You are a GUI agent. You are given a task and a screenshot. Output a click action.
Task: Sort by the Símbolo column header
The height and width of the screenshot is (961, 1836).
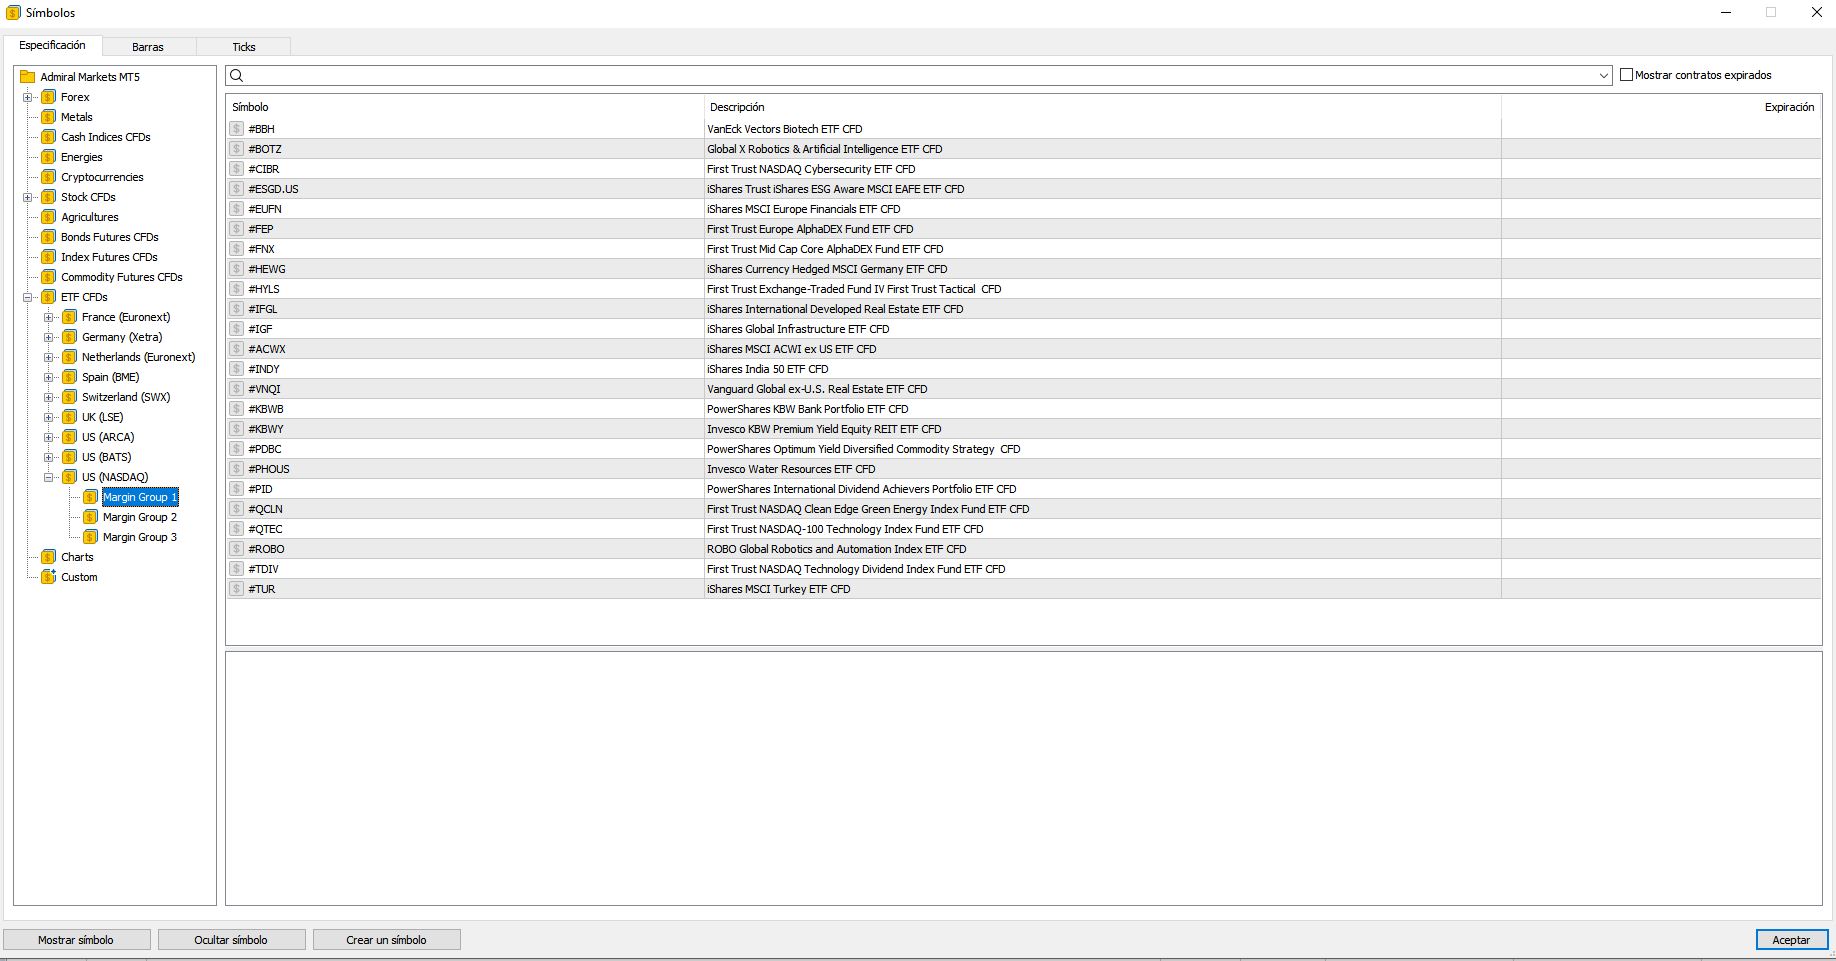pyautogui.click(x=465, y=107)
